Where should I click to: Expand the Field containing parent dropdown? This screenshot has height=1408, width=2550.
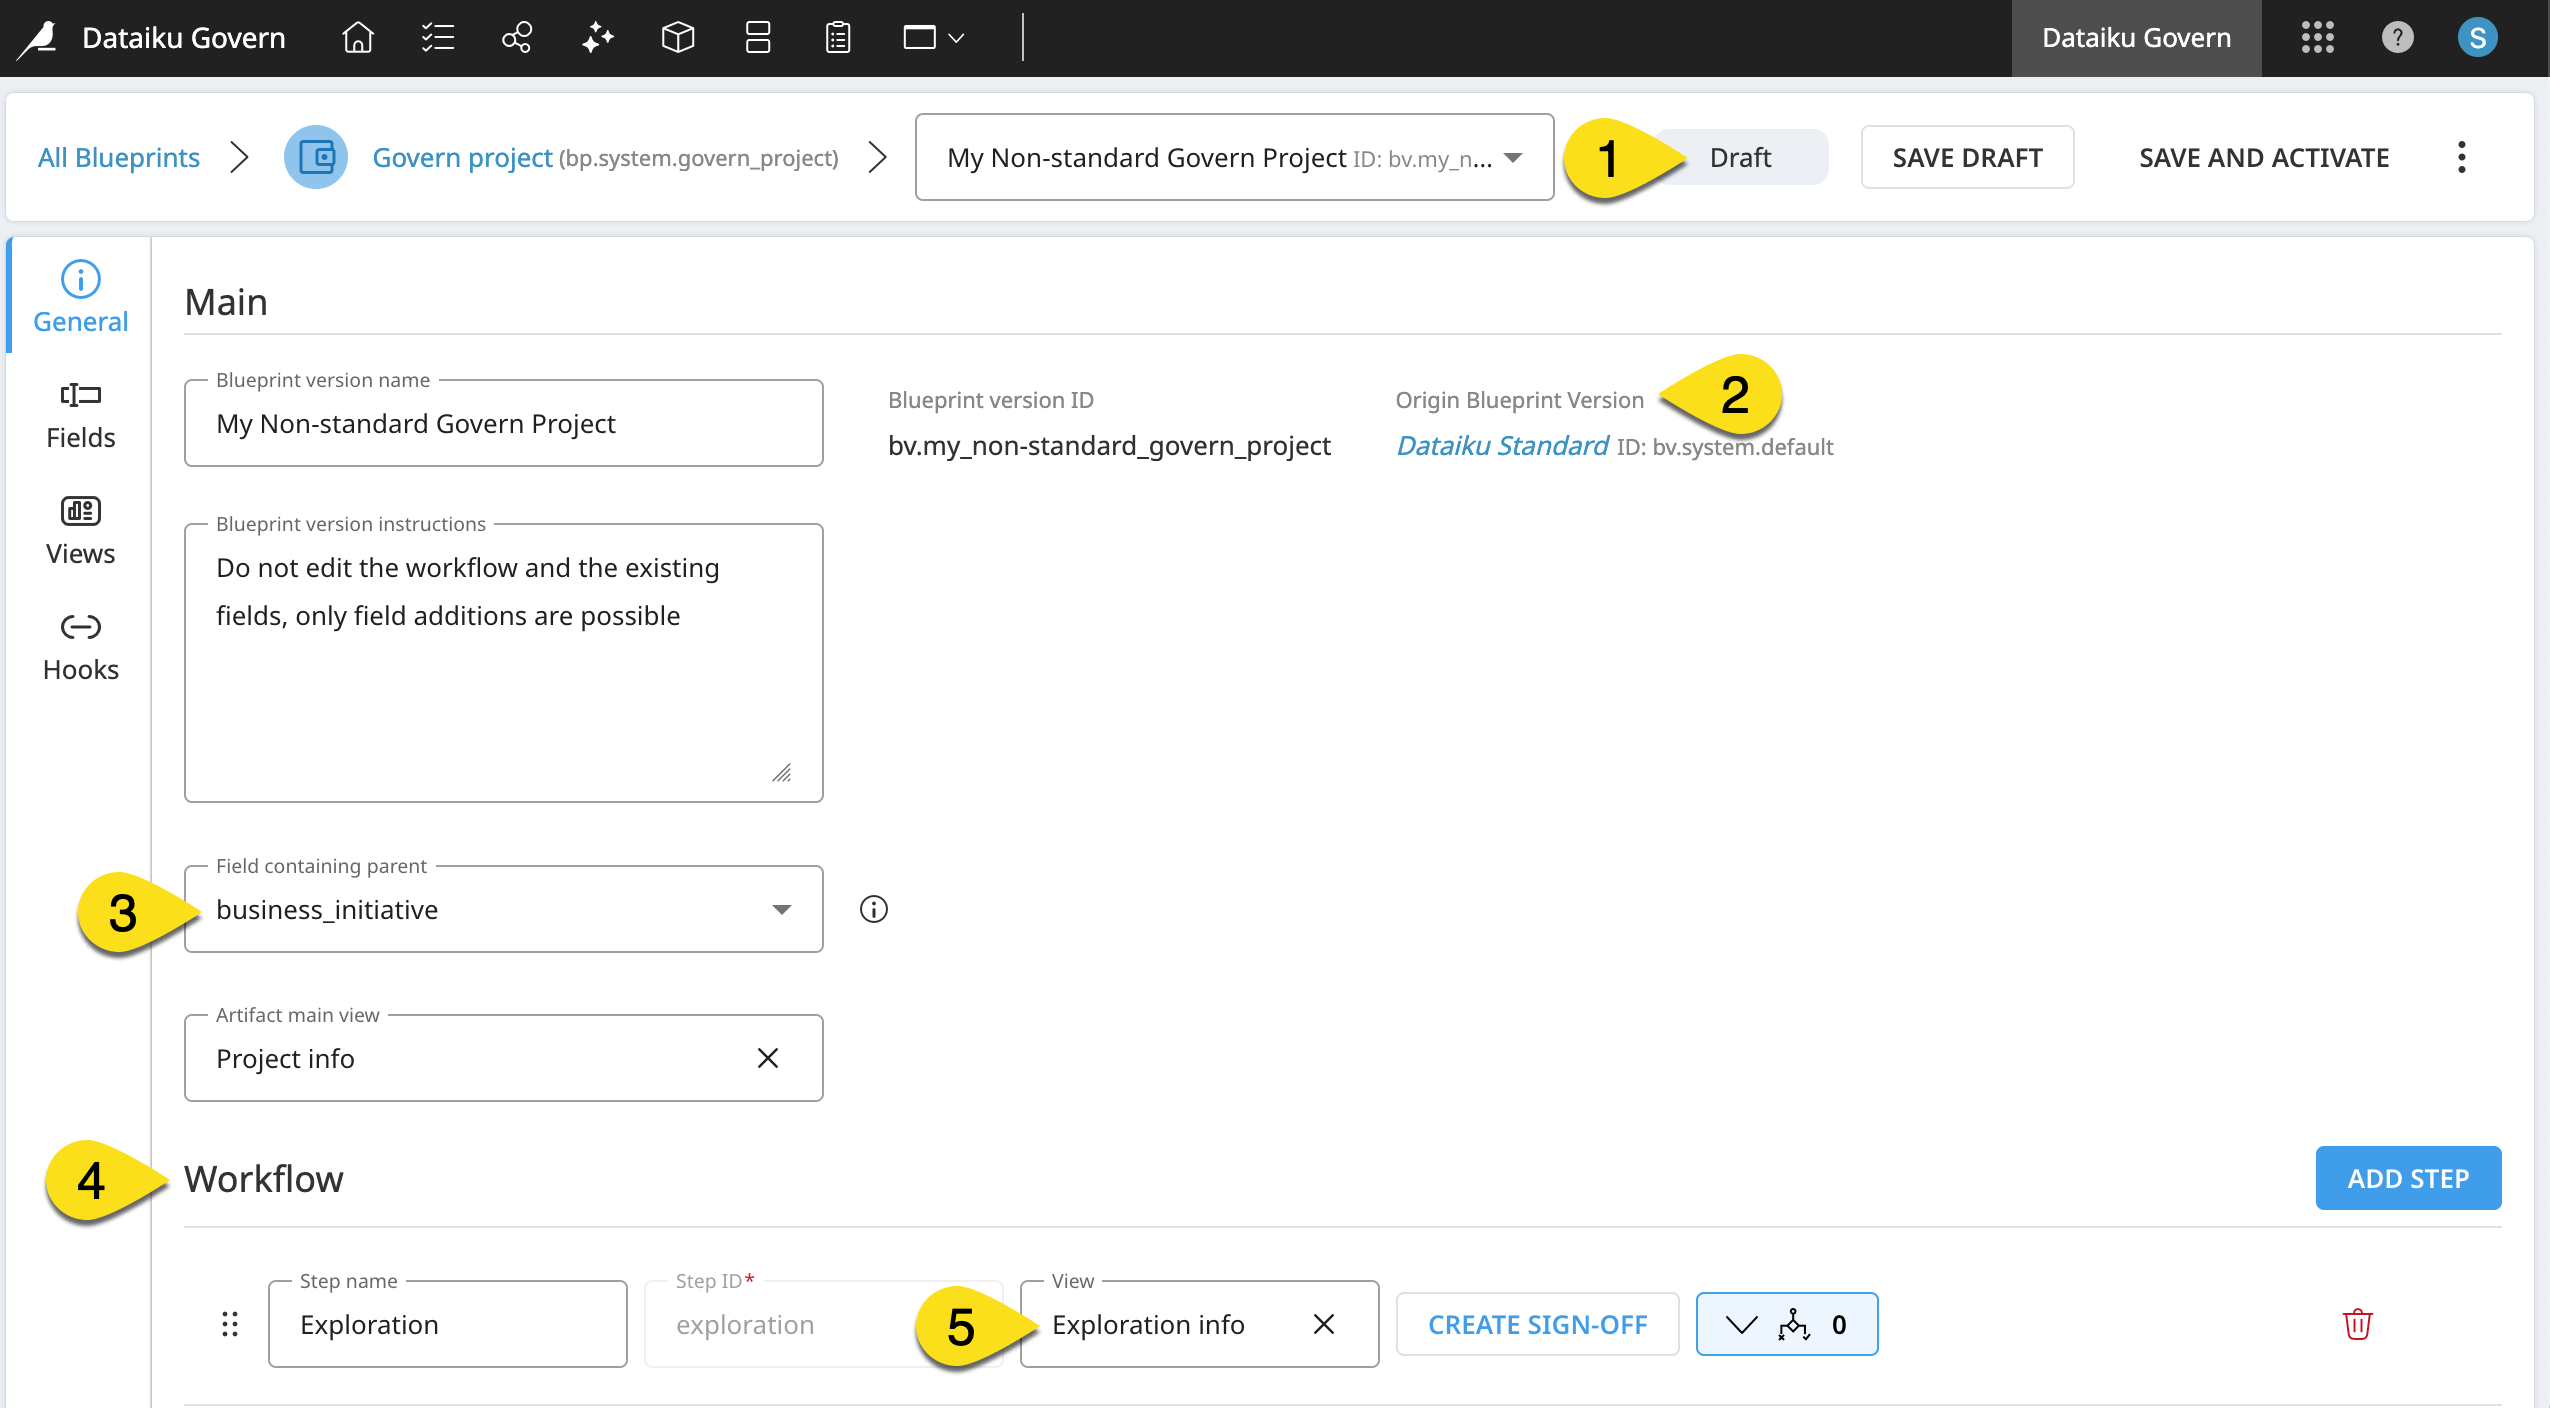pos(504,909)
